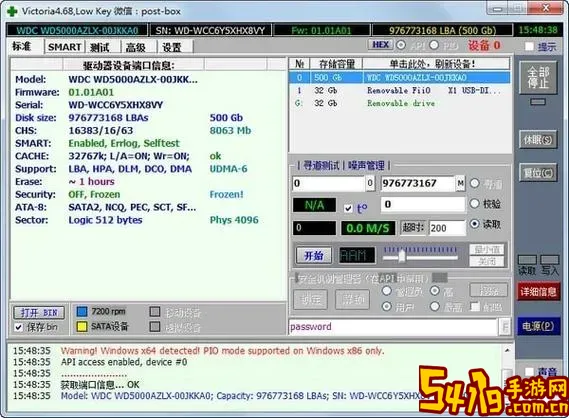Click the 写入 write activity indicator
Image resolution: width=569 pixels, height=418 pixels.
pyautogui.click(x=550, y=260)
